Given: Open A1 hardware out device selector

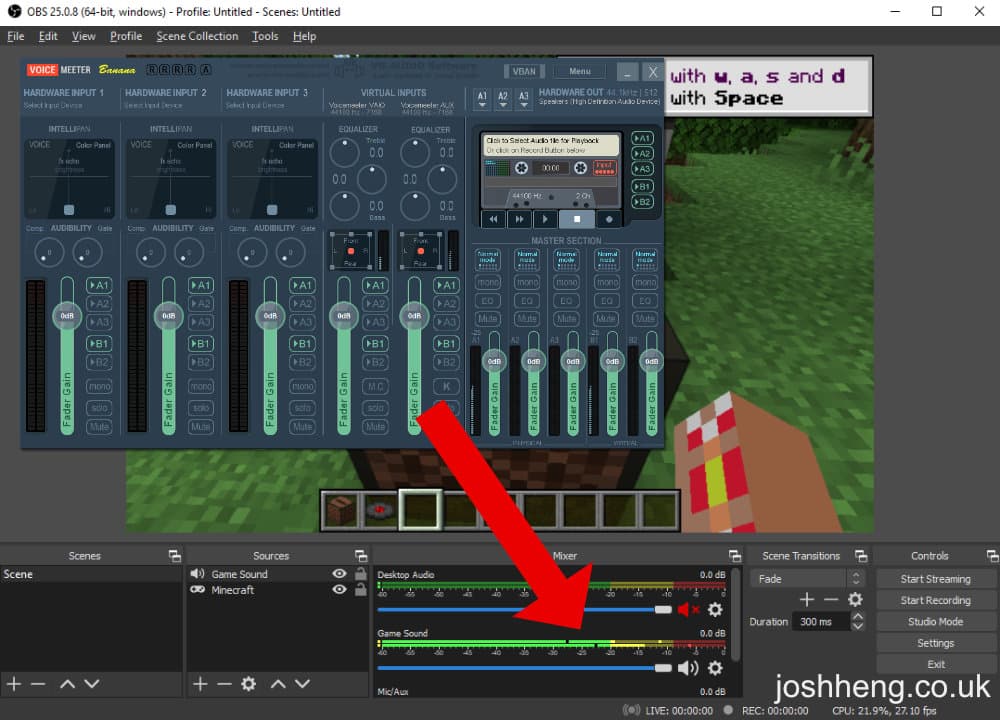Looking at the screenshot, I should tap(482, 98).
